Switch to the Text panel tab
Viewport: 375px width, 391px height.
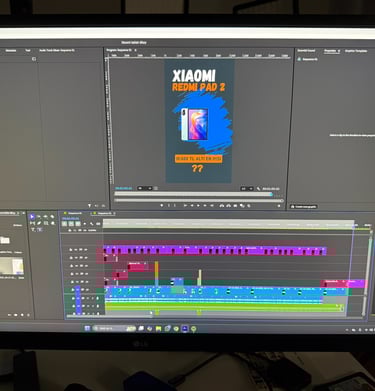pyautogui.click(x=28, y=51)
